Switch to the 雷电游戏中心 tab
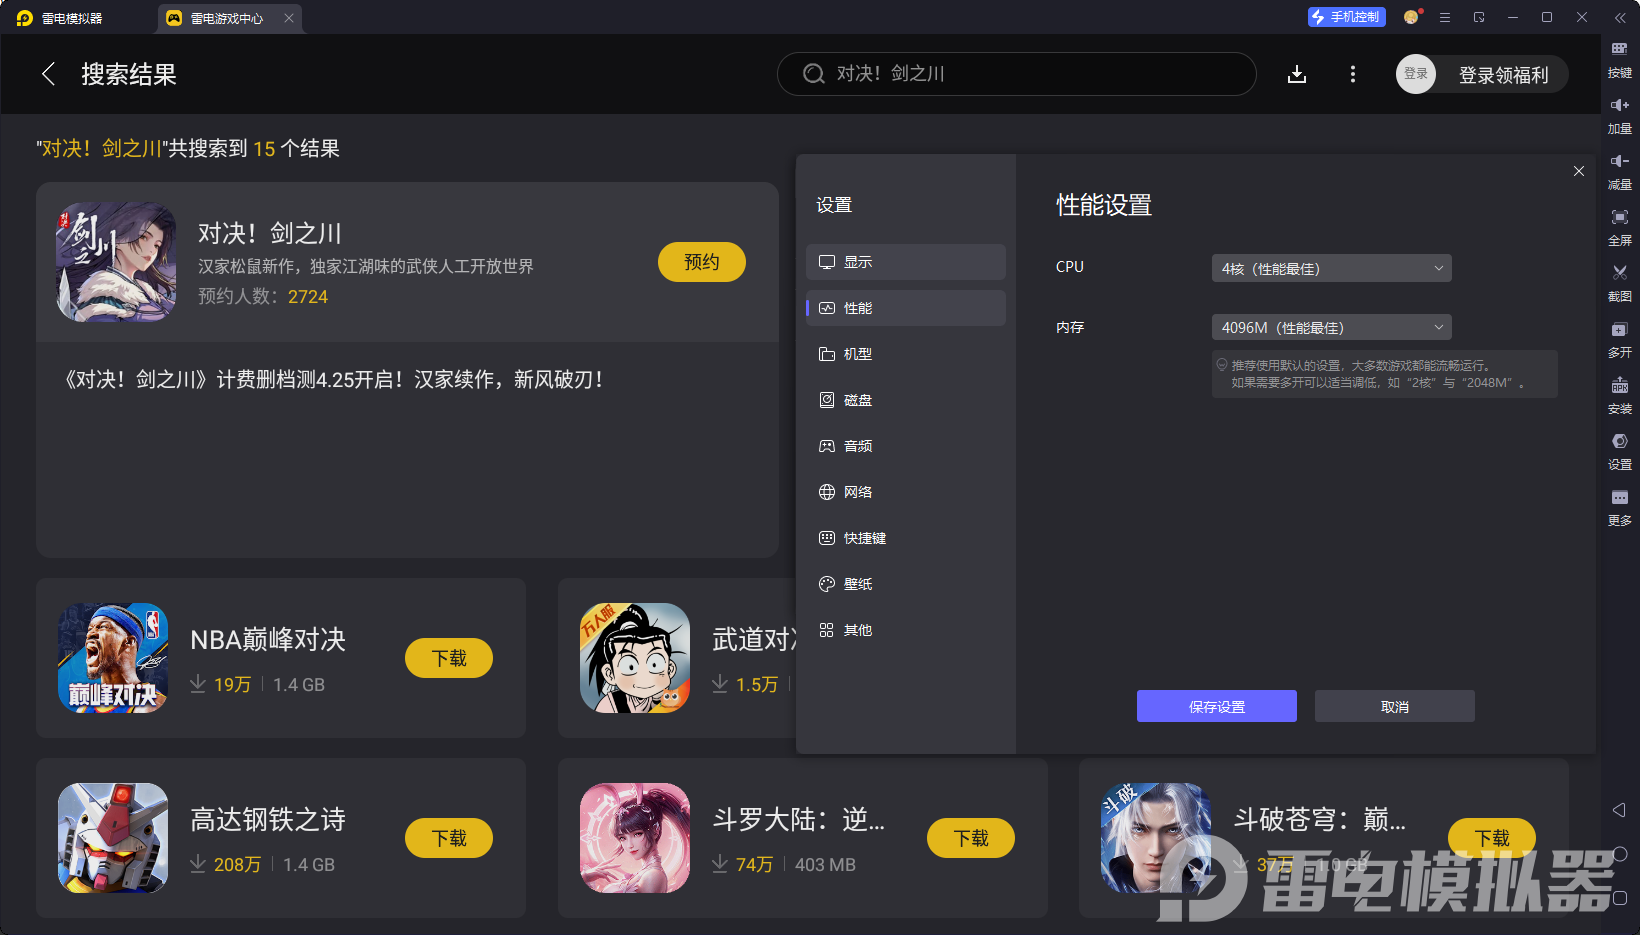 click(x=228, y=18)
